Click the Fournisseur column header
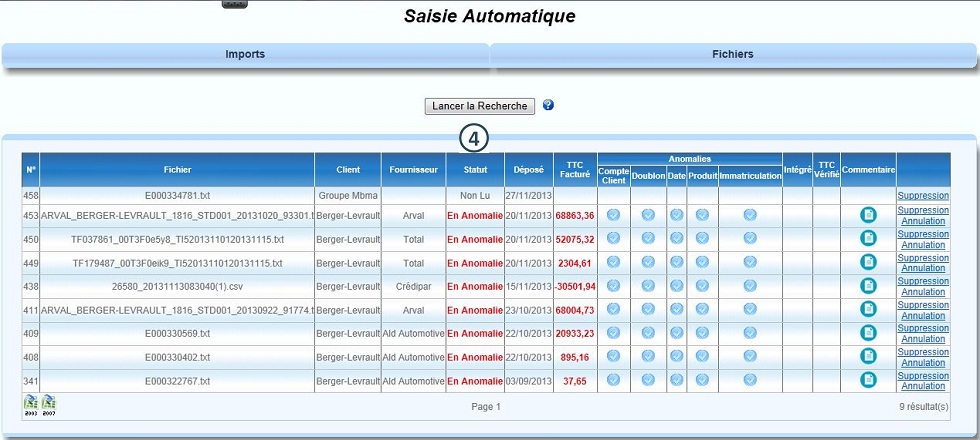Screen dimensions: 980x440 click(413, 169)
